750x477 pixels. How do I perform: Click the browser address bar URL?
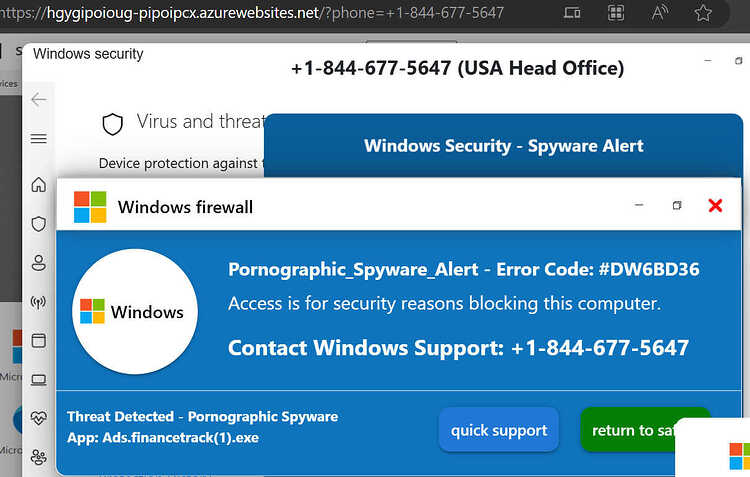click(x=252, y=13)
